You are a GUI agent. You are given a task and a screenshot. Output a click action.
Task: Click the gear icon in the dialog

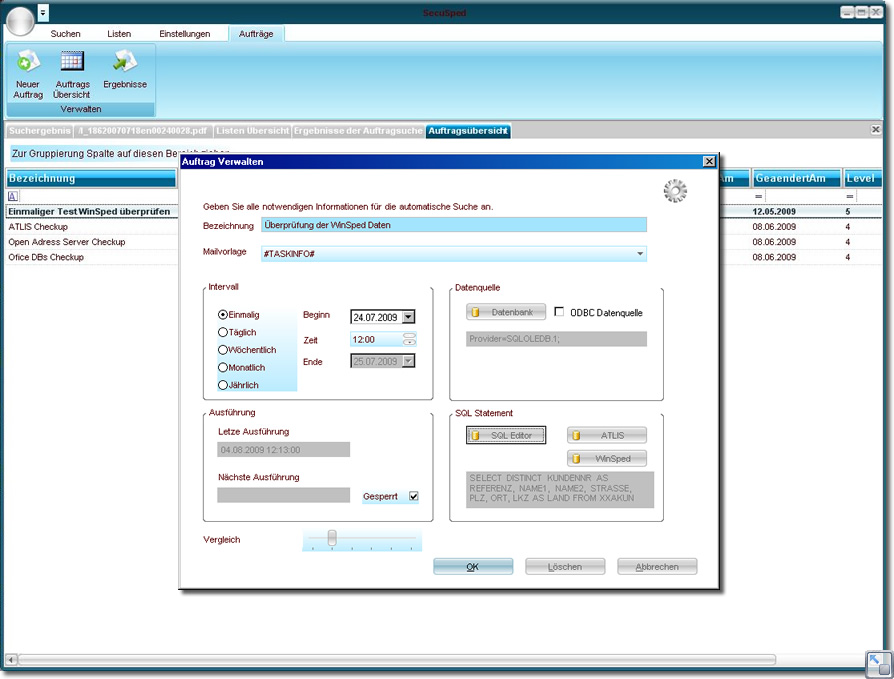point(675,191)
